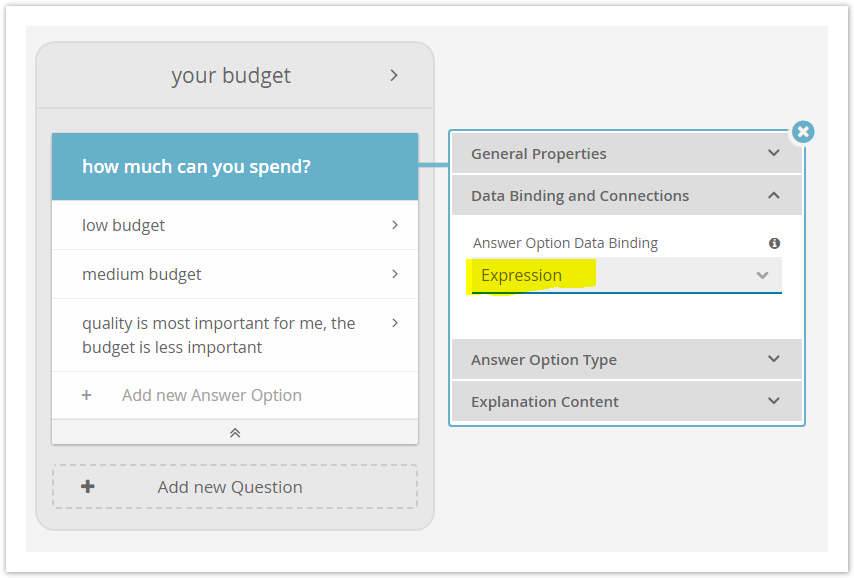Open medium budget arrow chevron

tap(395, 274)
